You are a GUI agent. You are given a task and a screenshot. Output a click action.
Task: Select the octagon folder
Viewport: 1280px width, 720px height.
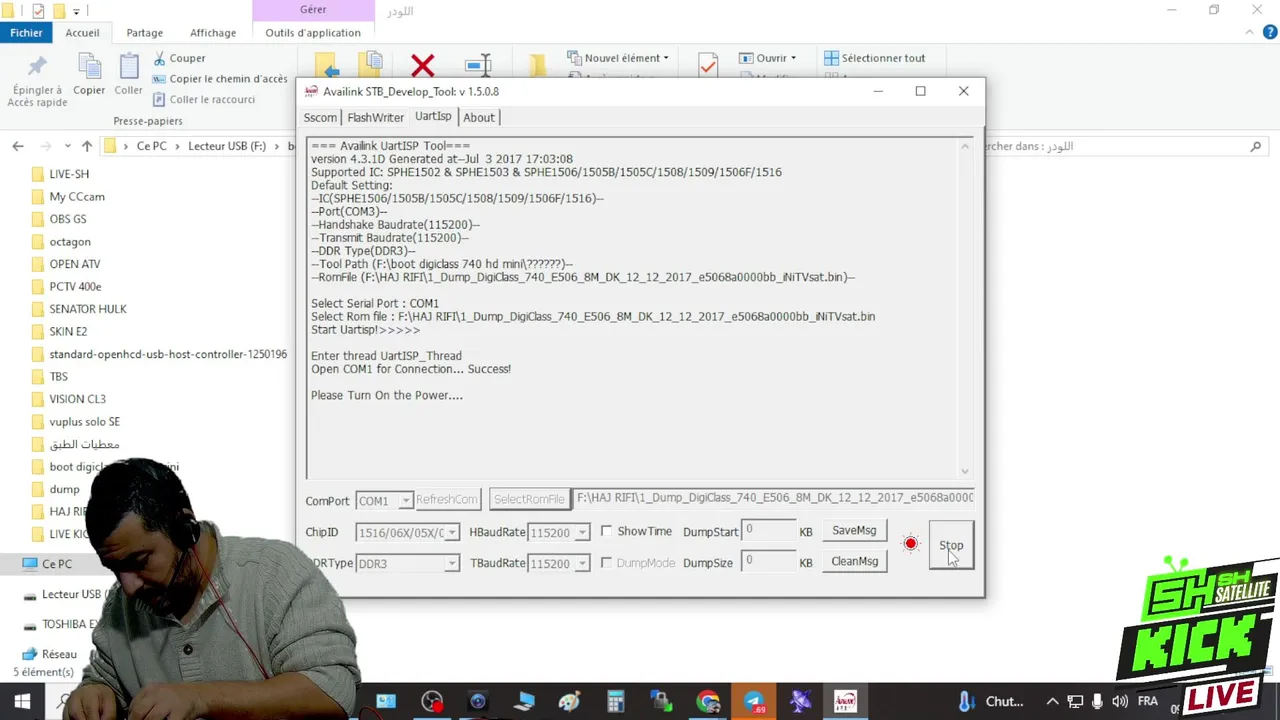(x=70, y=242)
